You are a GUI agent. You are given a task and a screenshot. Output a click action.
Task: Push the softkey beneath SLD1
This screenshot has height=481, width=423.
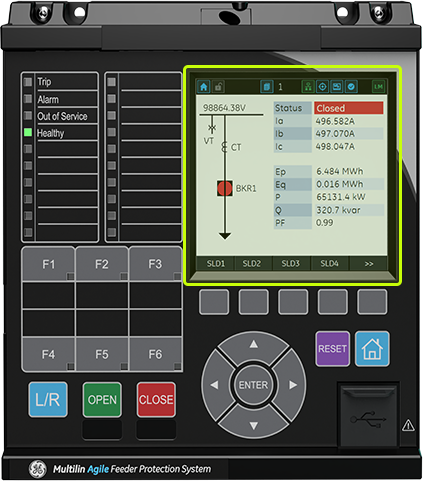(214, 302)
